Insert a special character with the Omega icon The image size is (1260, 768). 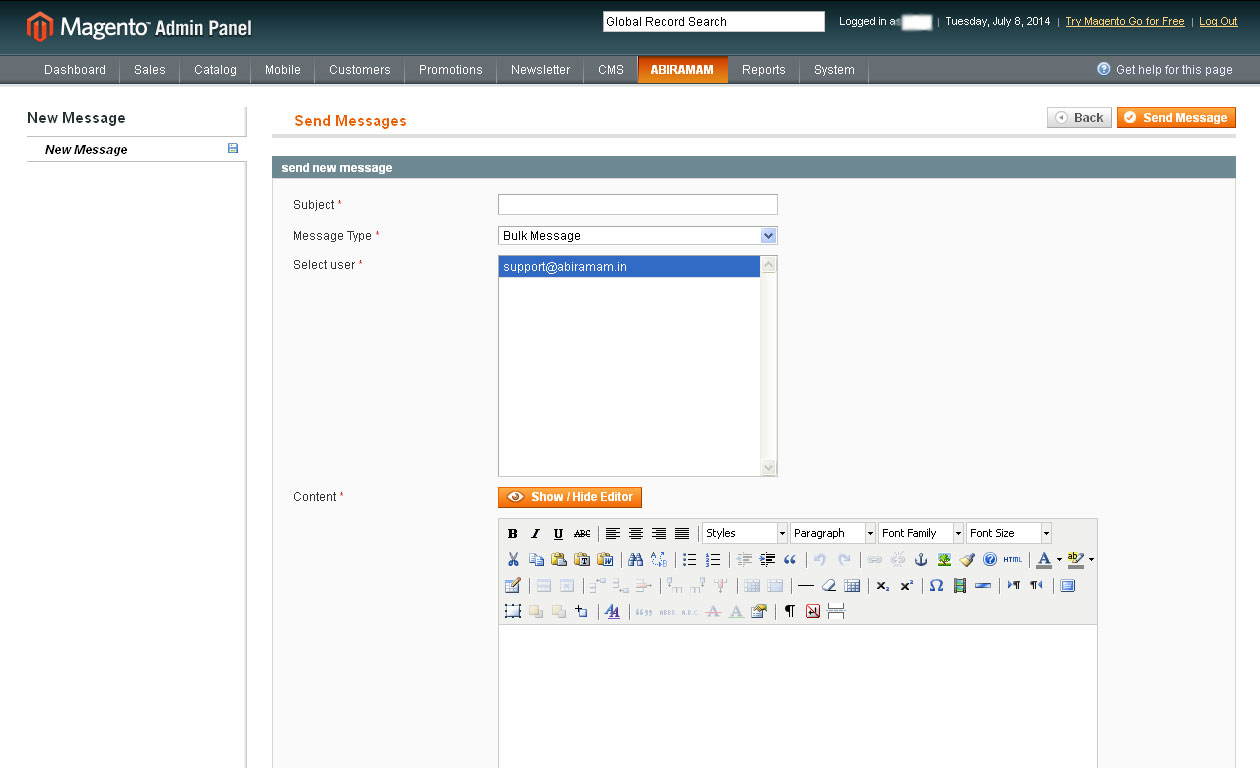pos(936,586)
